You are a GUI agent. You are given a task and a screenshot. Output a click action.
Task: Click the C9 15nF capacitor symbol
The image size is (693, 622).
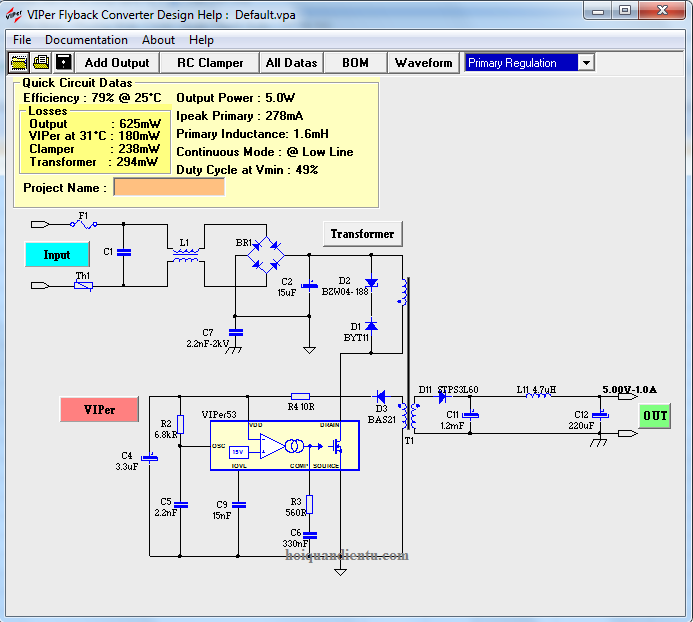(x=239, y=505)
